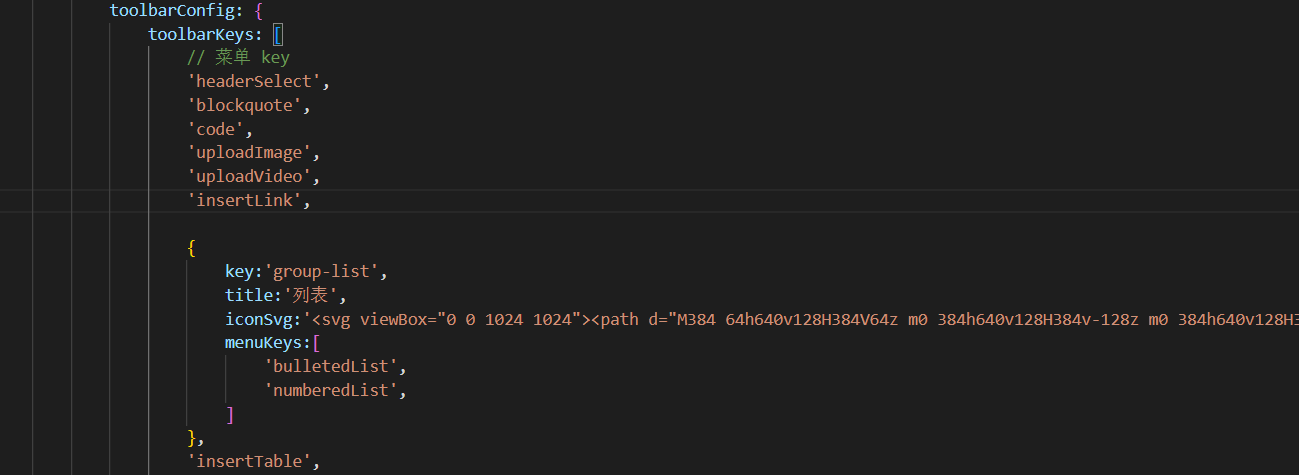Viewport: 1299px width, 475px height.
Task: Click the 'uploadVideo' string
Action: point(252,177)
